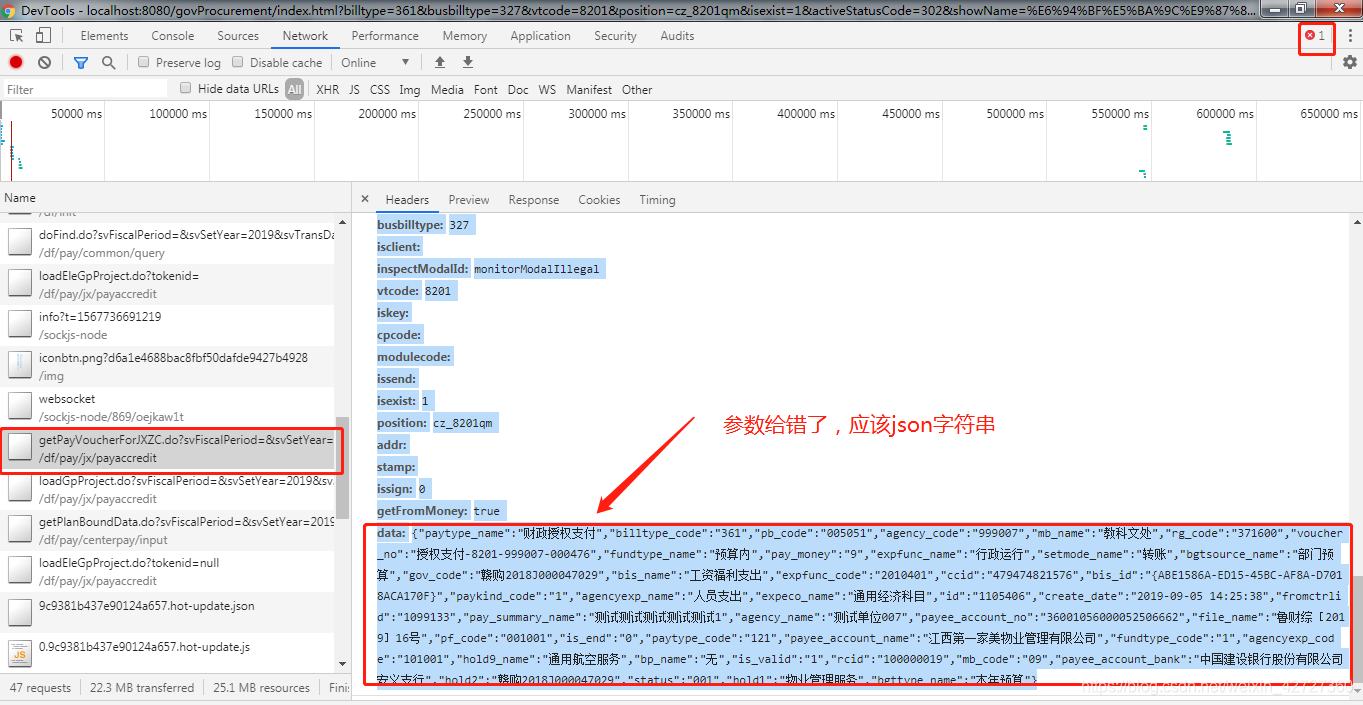Select getPlanBoundData.do request row

coord(168,531)
